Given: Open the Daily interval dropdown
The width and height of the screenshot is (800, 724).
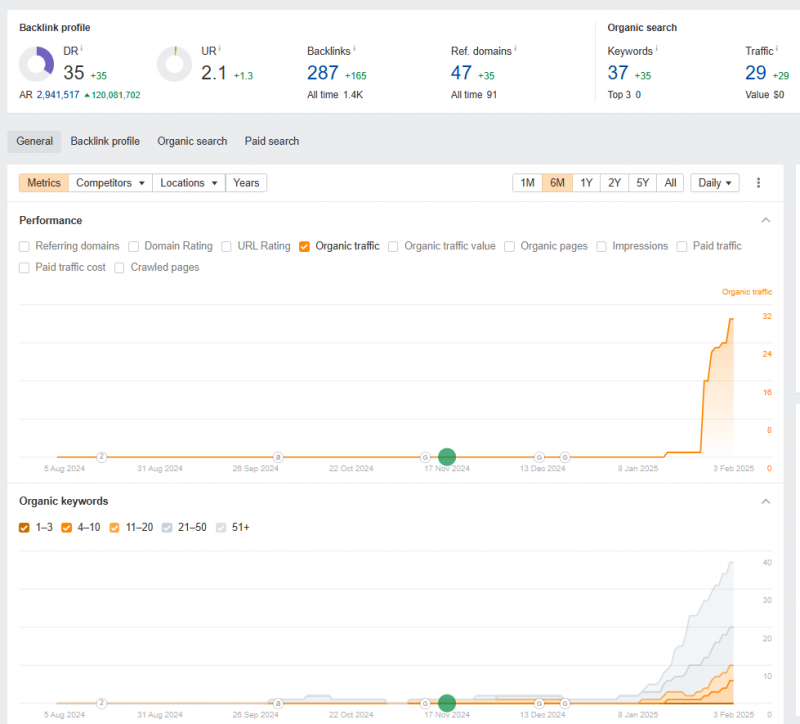Looking at the screenshot, I should point(715,183).
